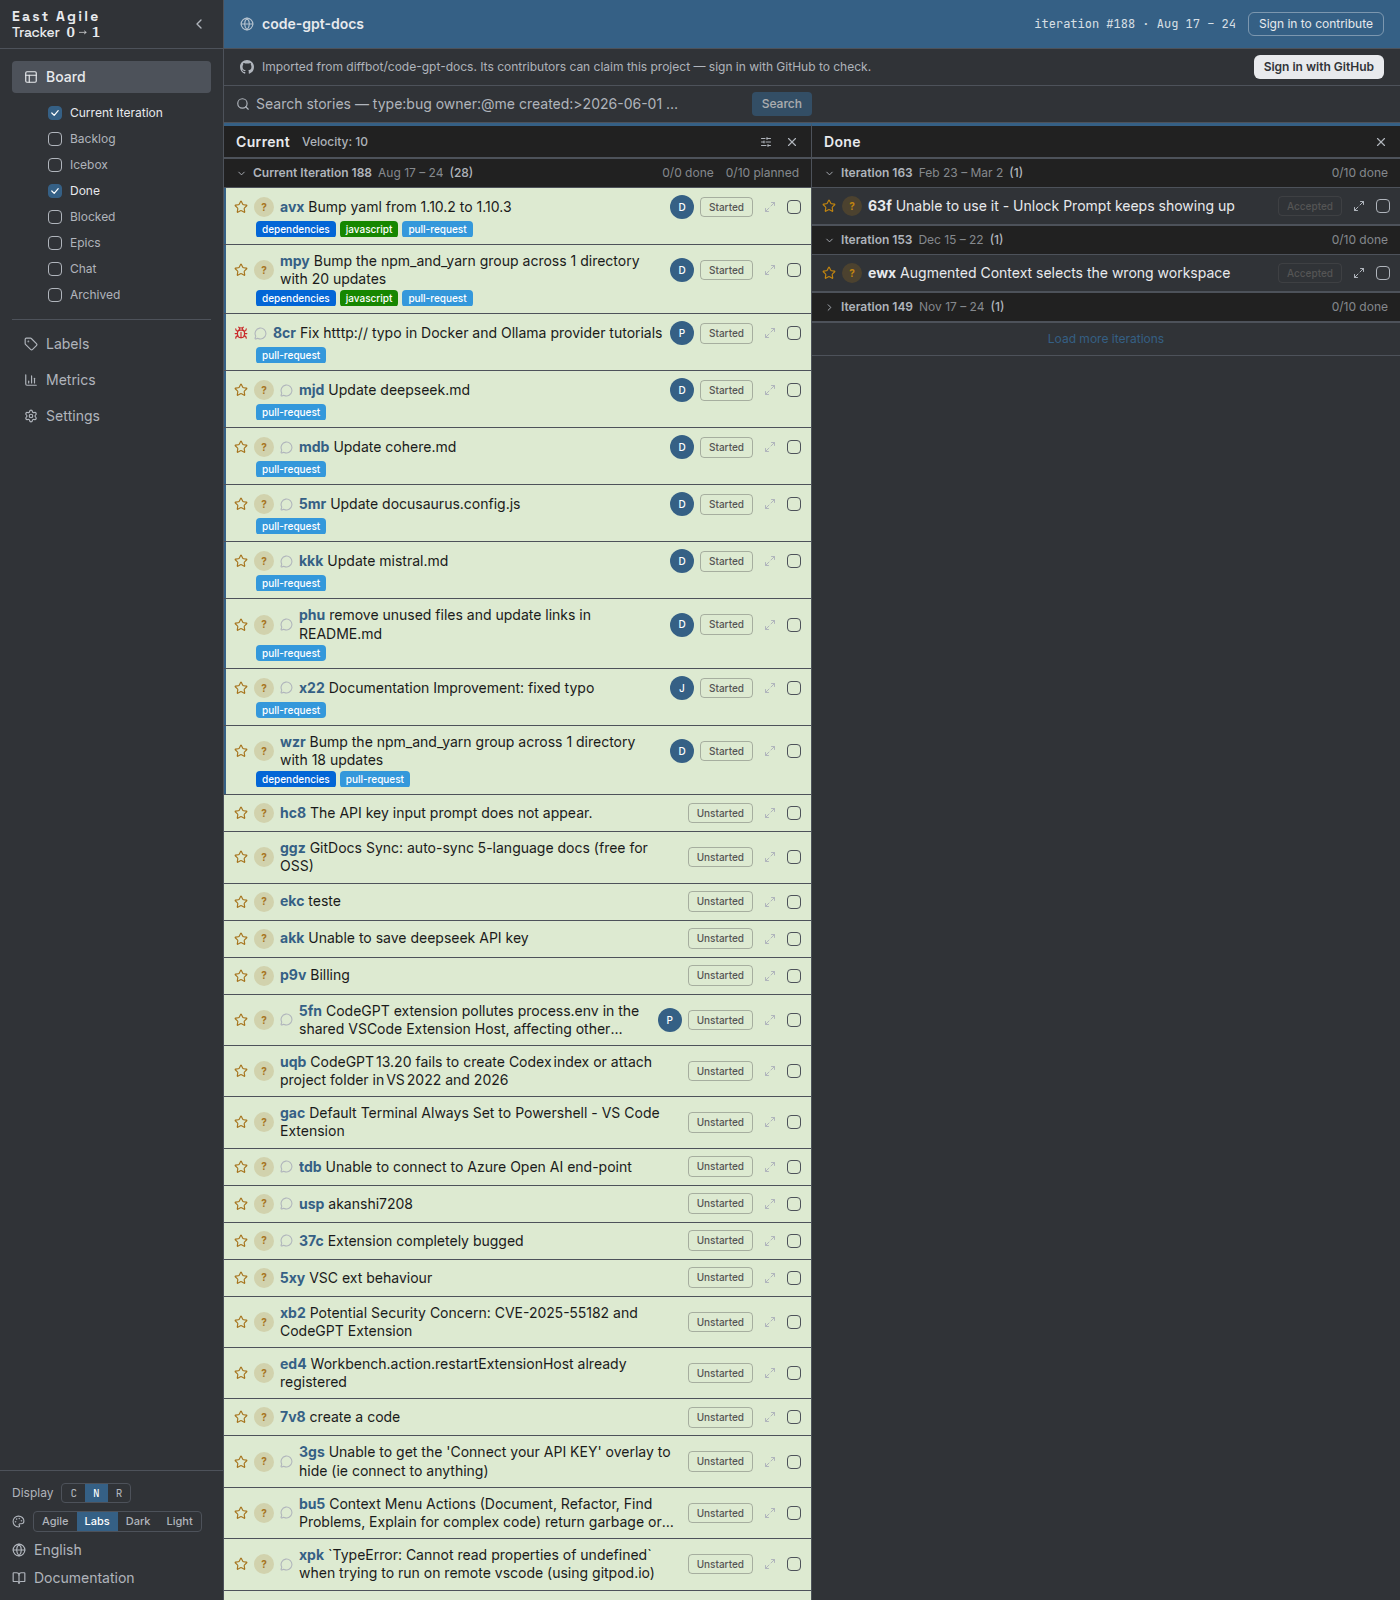
Task: Select the checkbox on the ekc teste story
Action: point(794,902)
